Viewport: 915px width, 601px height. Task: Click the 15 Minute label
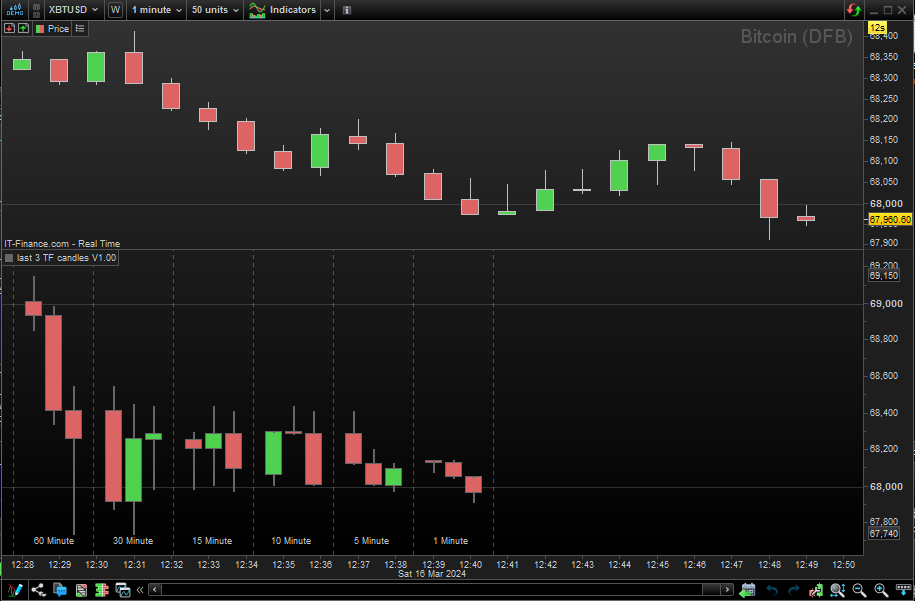pos(212,541)
